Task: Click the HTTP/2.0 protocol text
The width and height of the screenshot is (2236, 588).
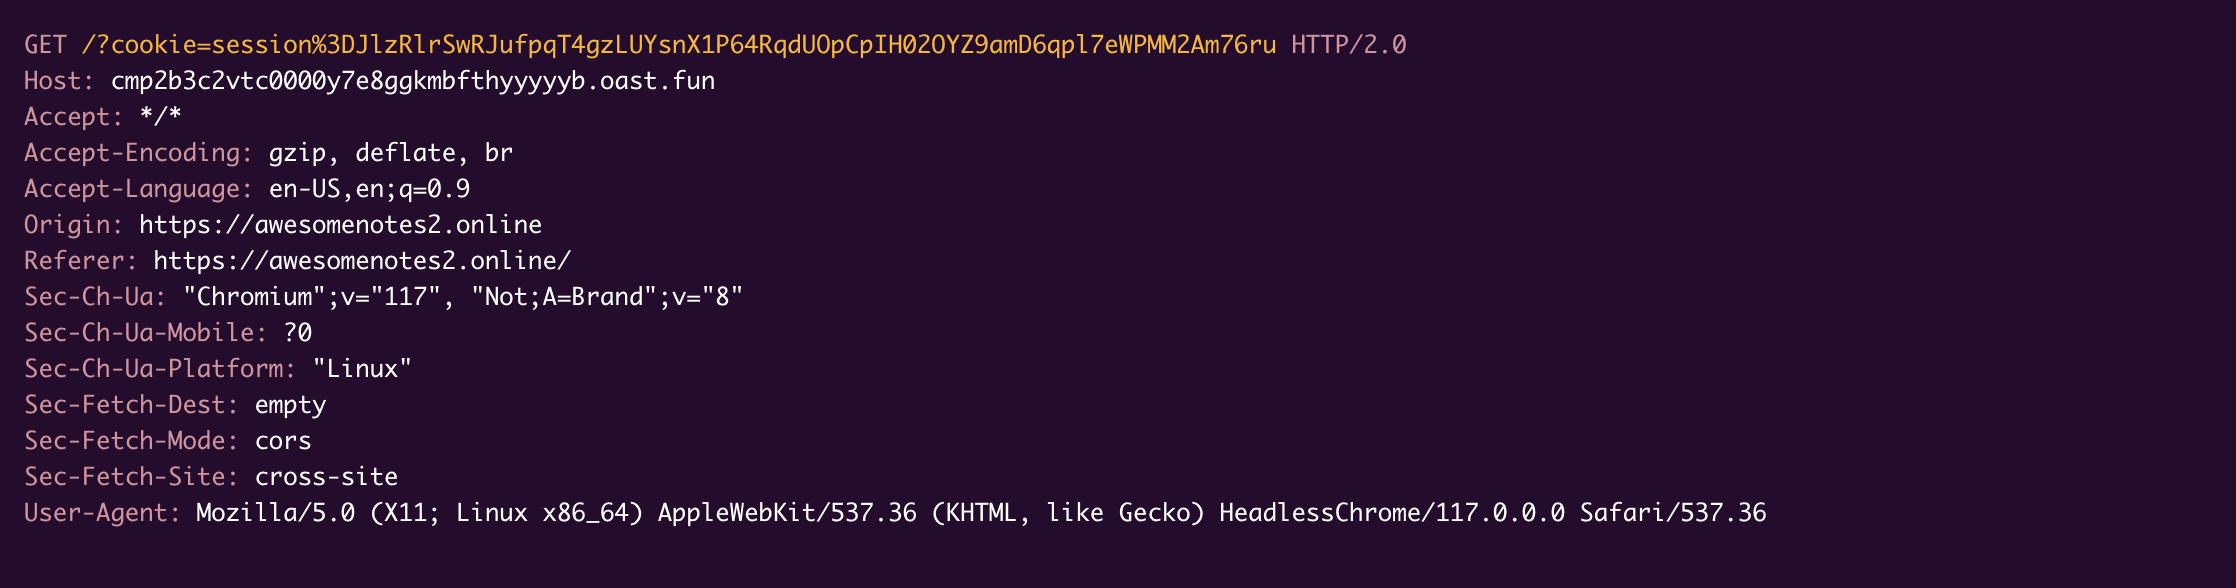Action: [1348, 45]
